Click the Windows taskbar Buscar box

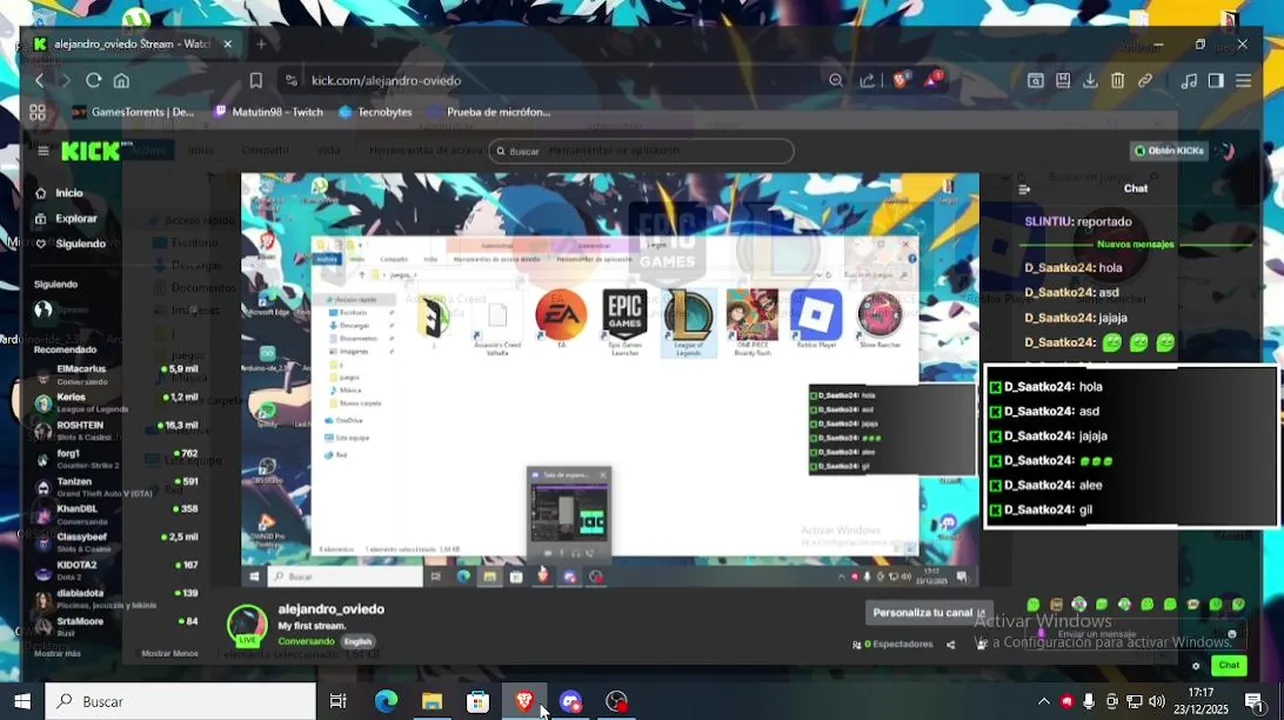click(x=181, y=702)
